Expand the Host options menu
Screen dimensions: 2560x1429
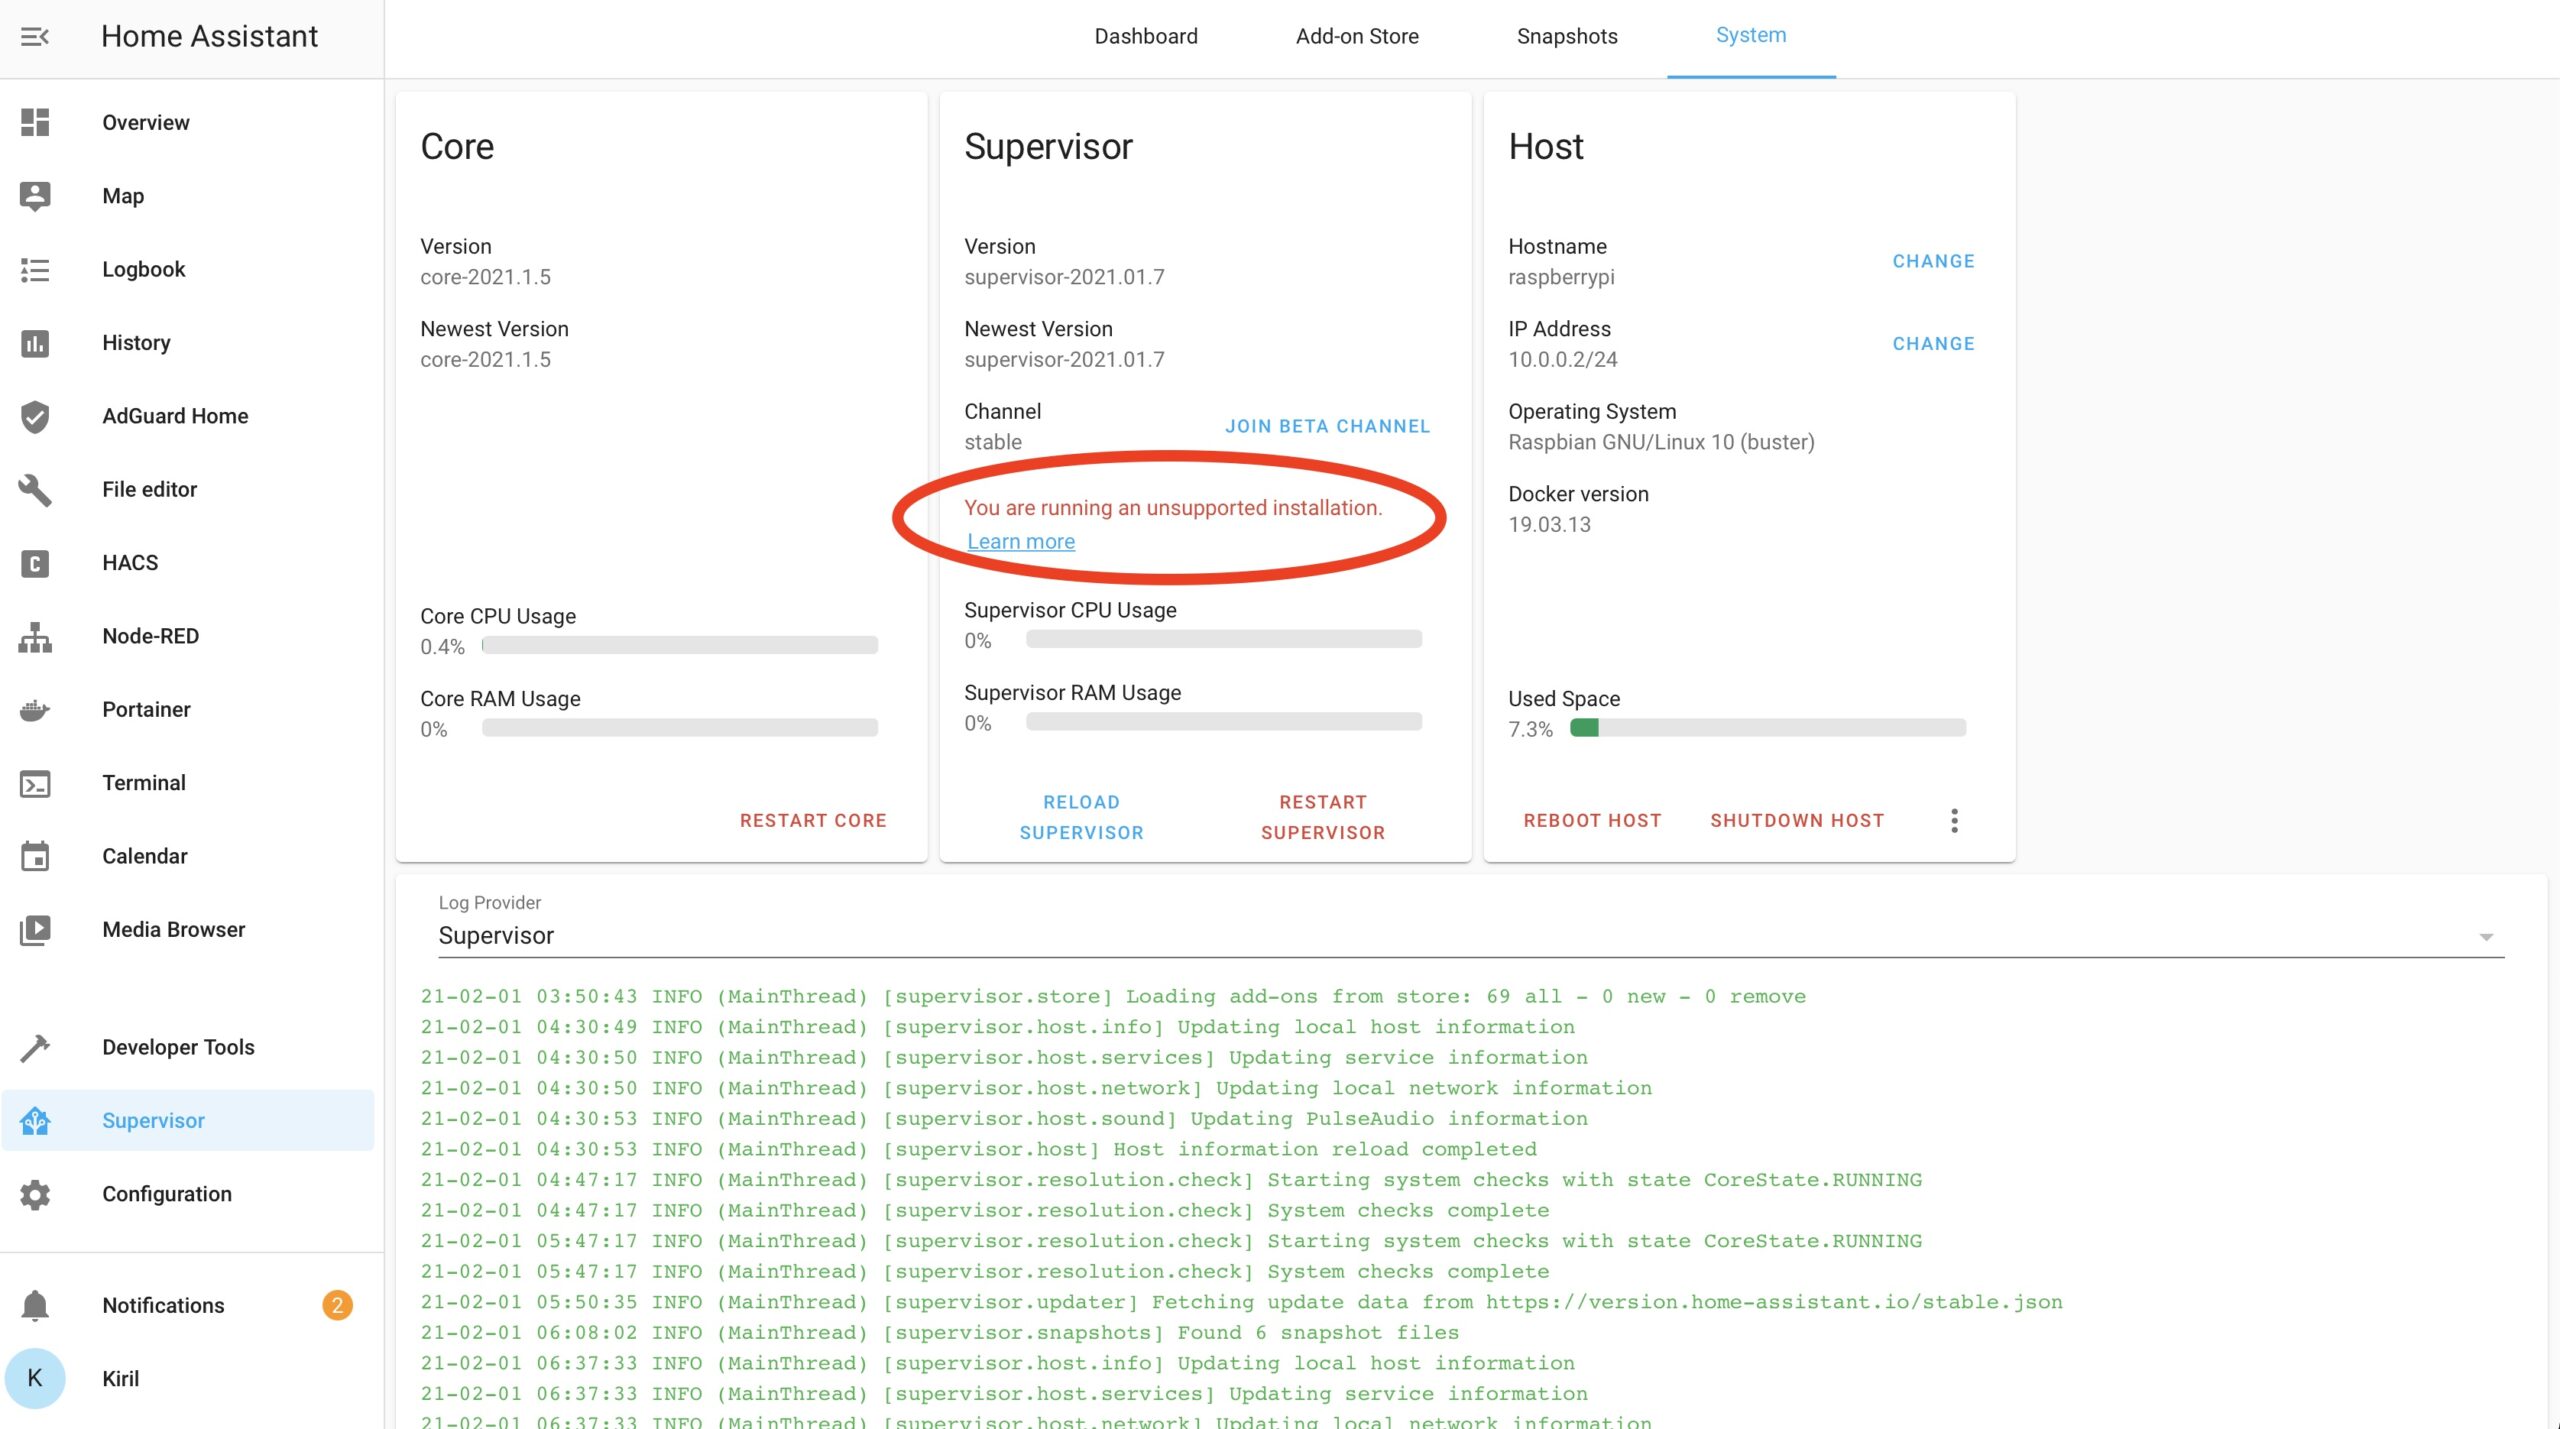[x=1953, y=819]
